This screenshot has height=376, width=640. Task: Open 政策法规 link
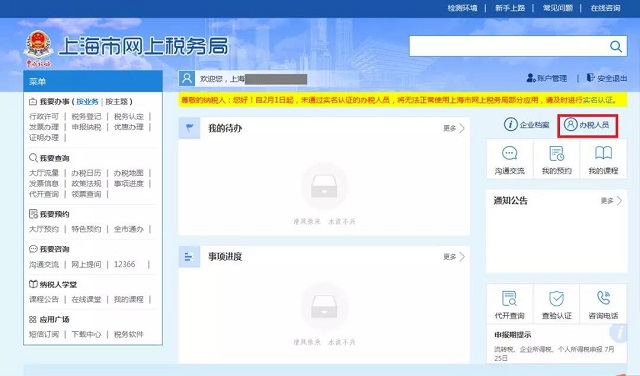pos(86,184)
